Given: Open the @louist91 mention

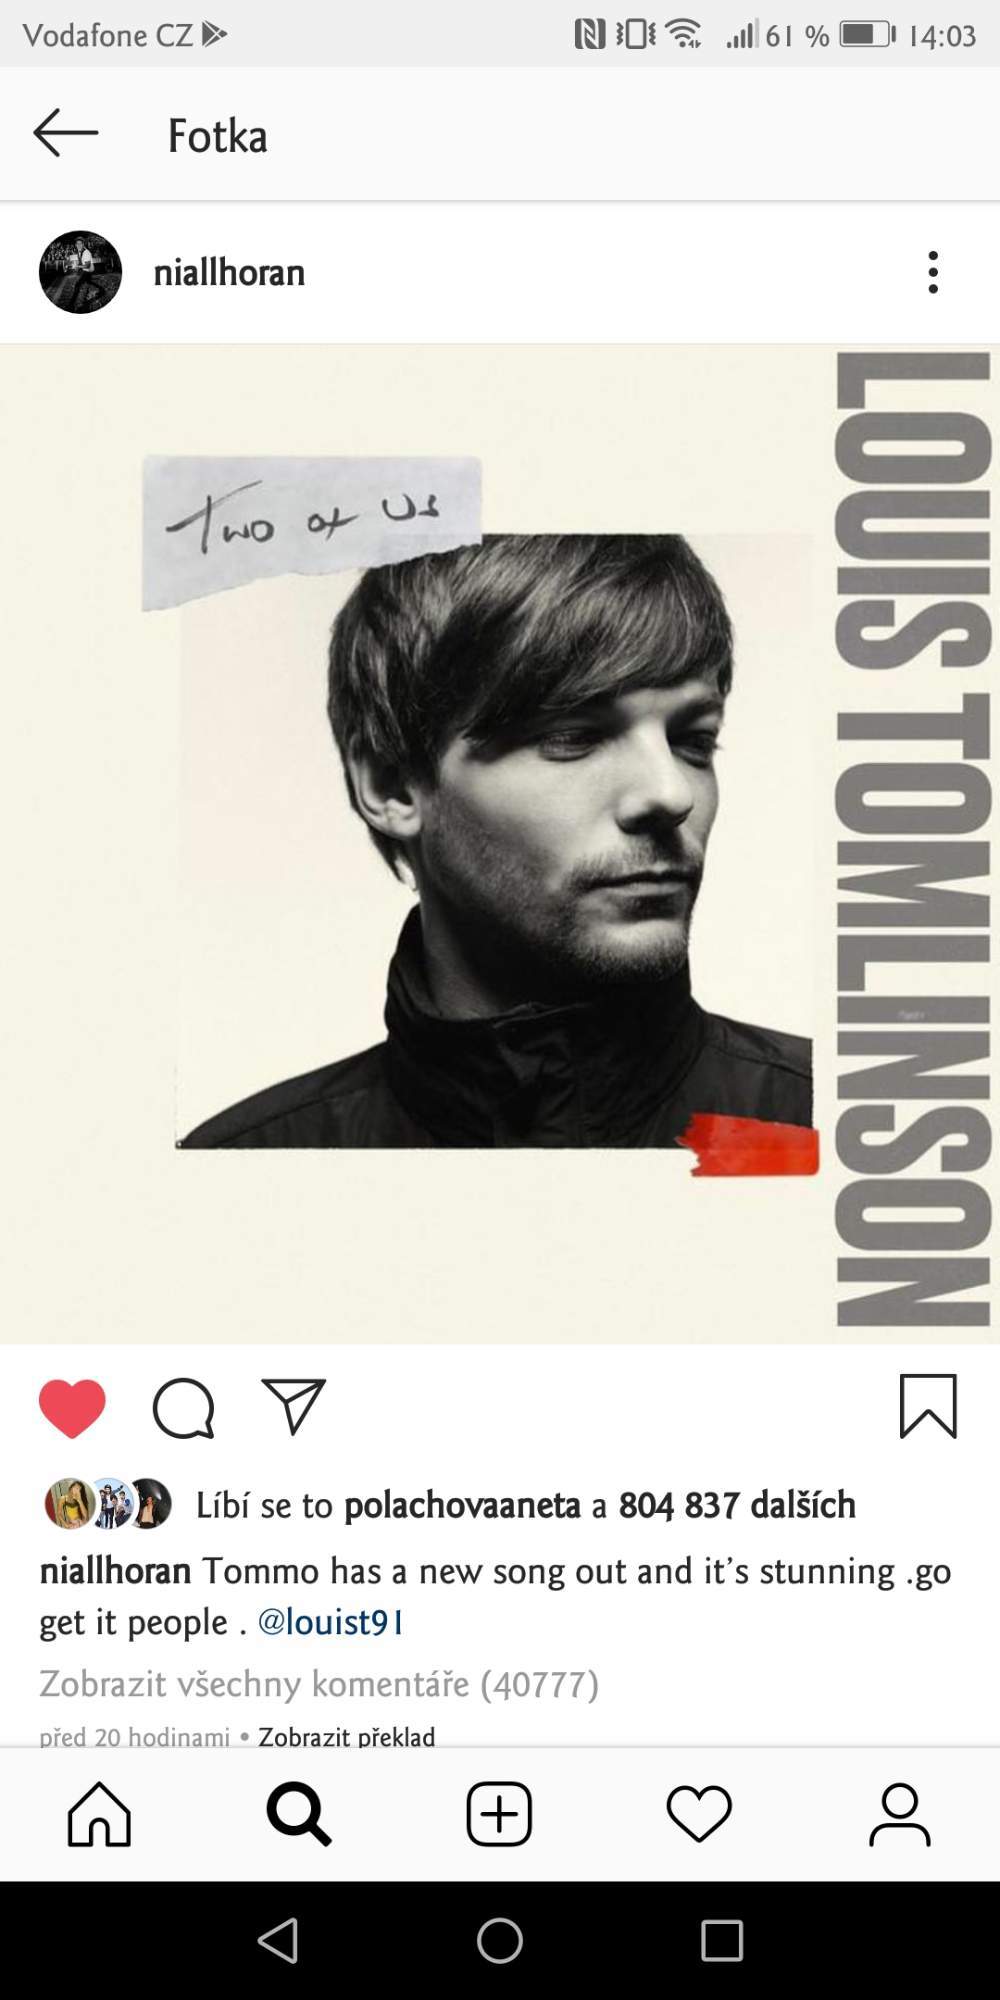Looking at the screenshot, I should pyautogui.click(x=331, y=1621).
